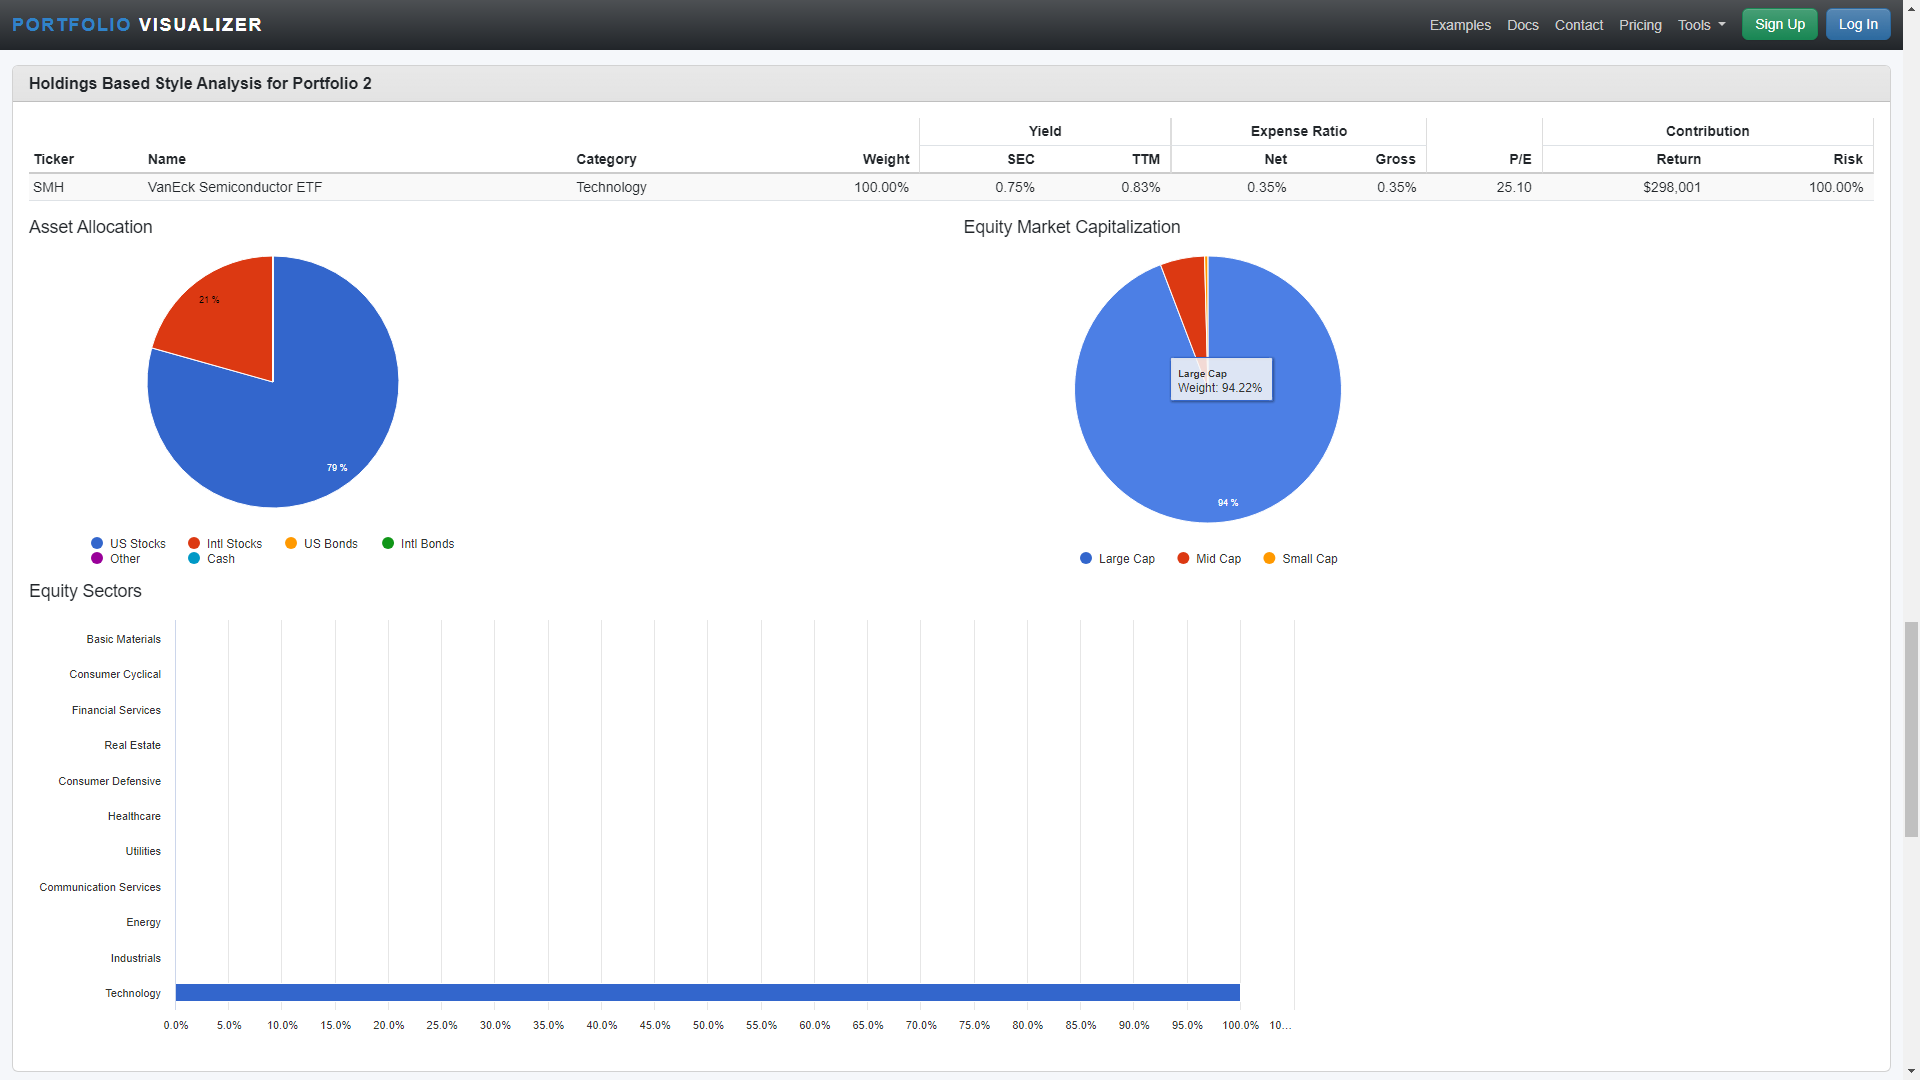View the Pricing page
The image size is (1920, 1080).
(1640, 25)
